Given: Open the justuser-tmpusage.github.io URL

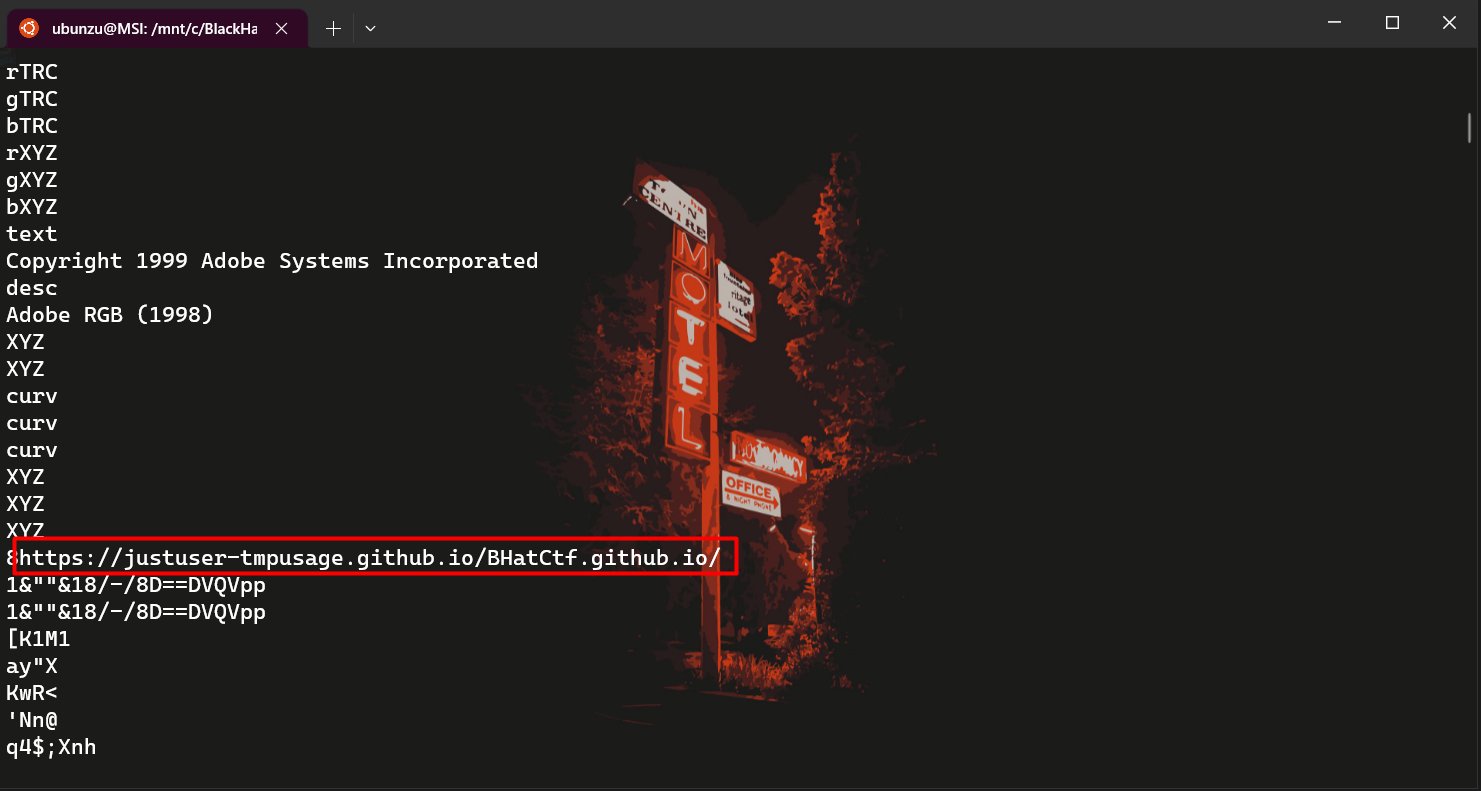Looking at the screenshot, I should coord(370,557).
